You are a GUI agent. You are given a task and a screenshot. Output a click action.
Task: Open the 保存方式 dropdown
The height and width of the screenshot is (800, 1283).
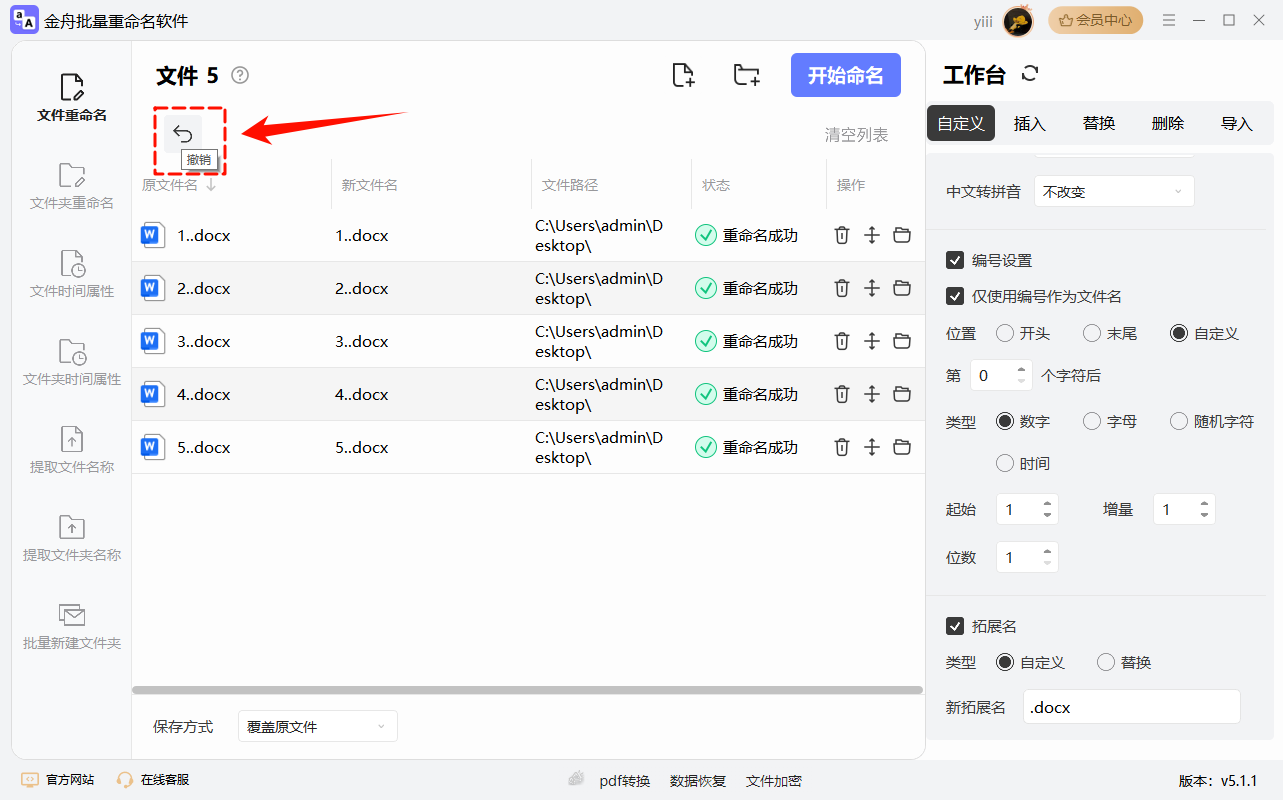[x=317, y=725]
